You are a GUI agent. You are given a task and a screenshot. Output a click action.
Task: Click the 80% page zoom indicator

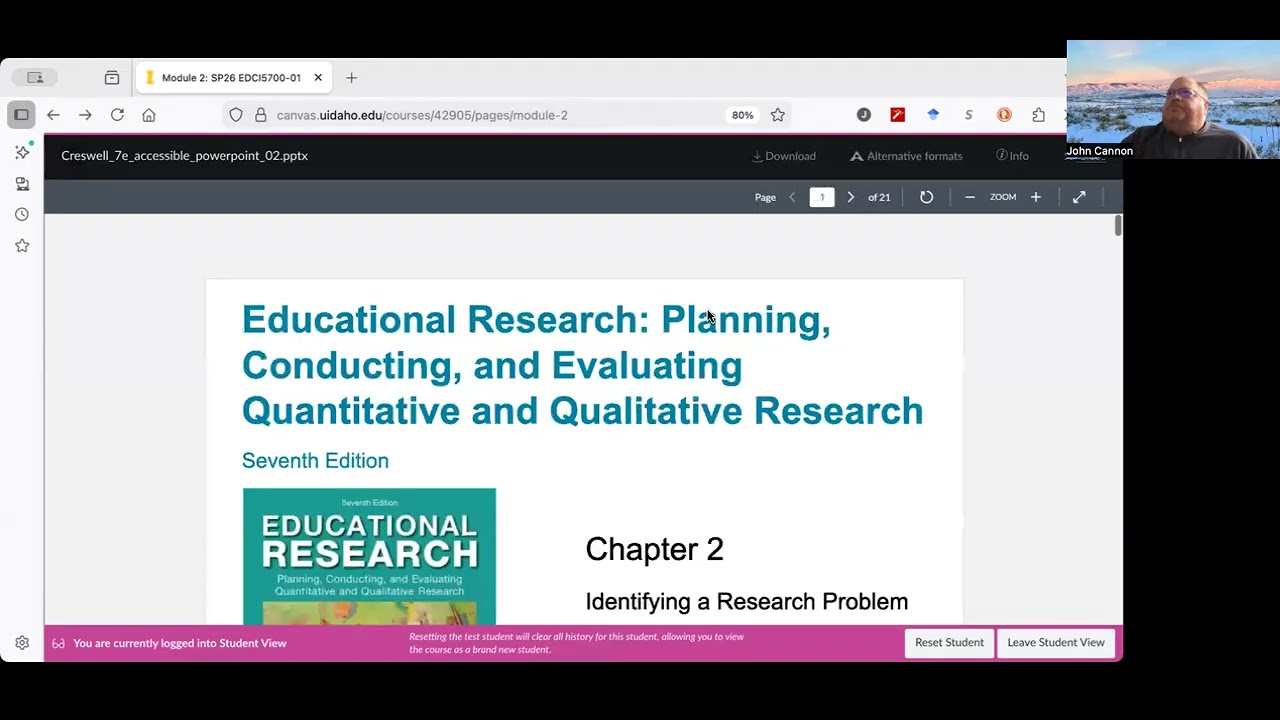point(742,115)
